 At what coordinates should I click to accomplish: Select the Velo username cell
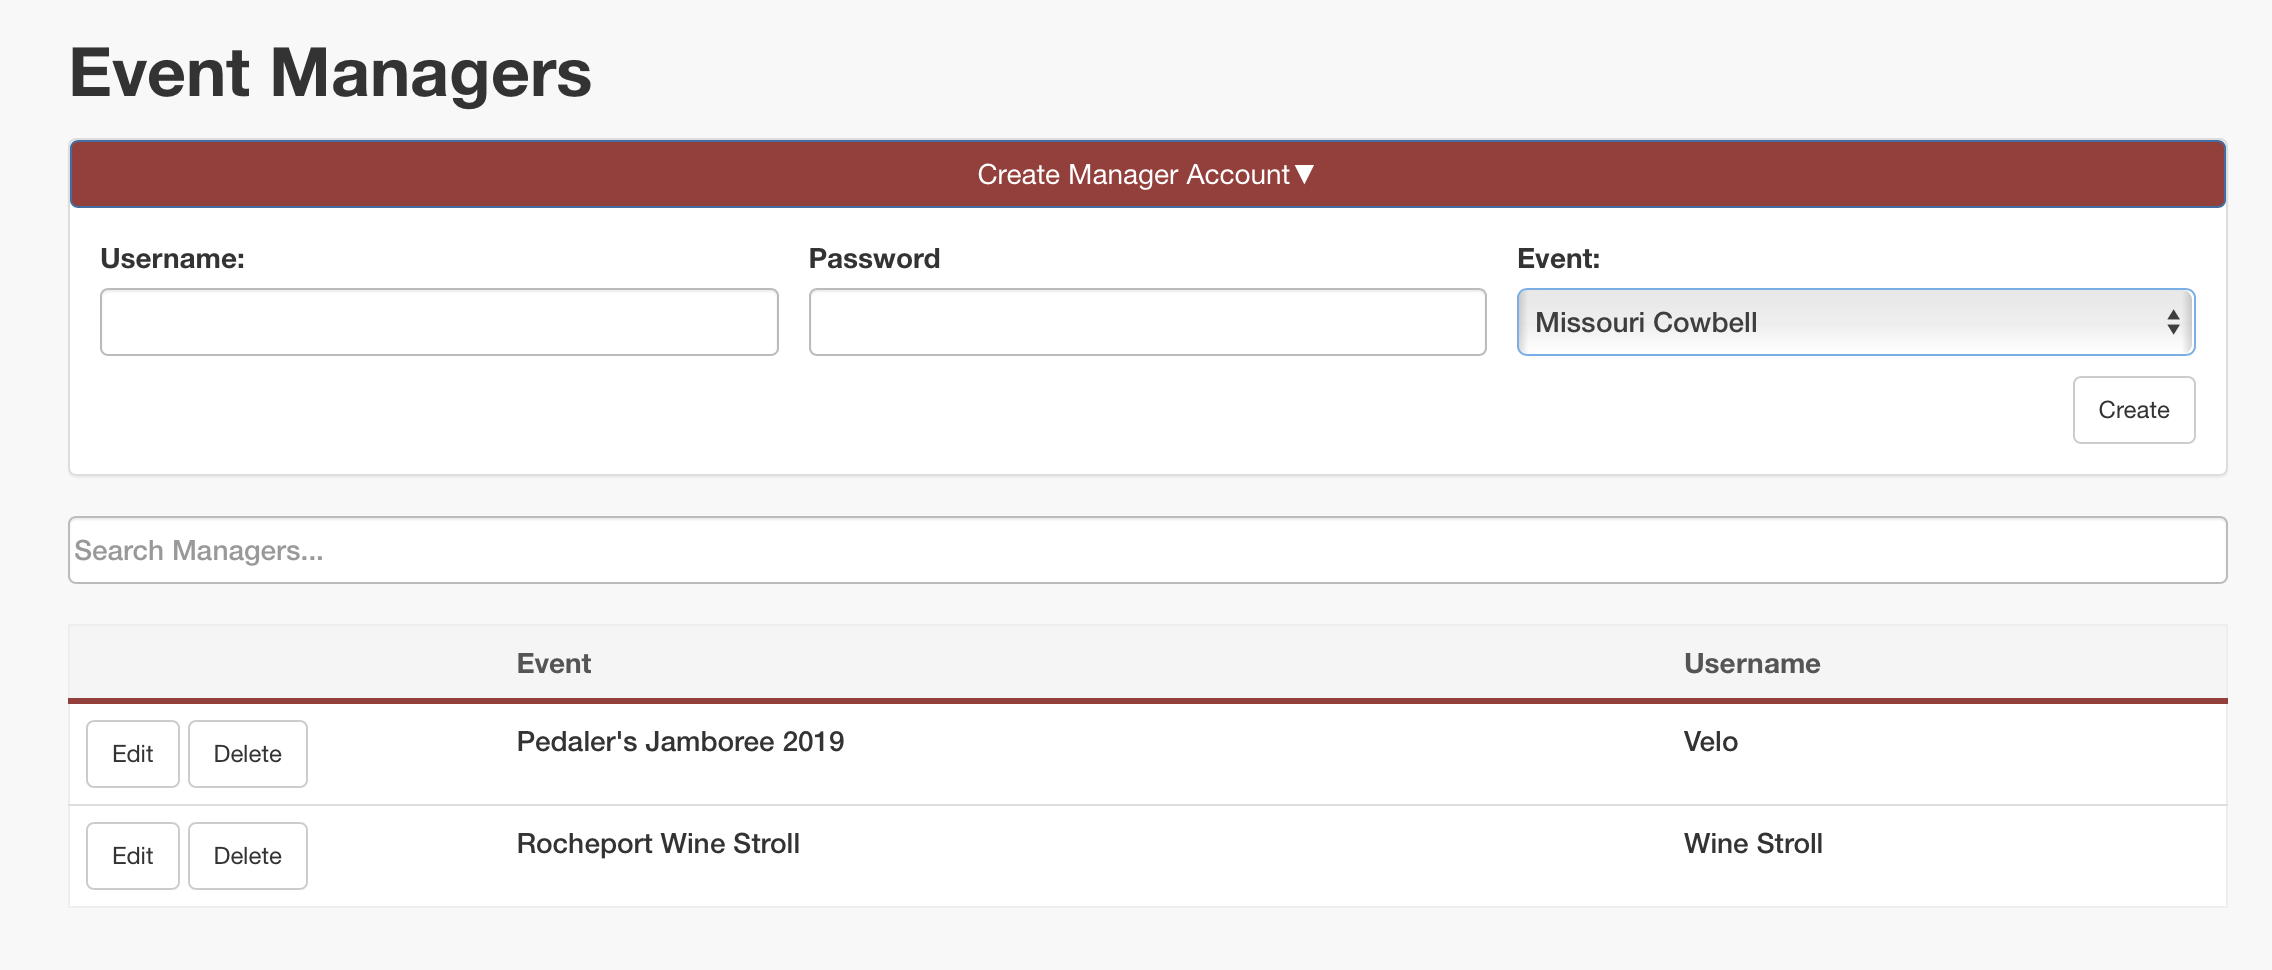(1710, 742)
